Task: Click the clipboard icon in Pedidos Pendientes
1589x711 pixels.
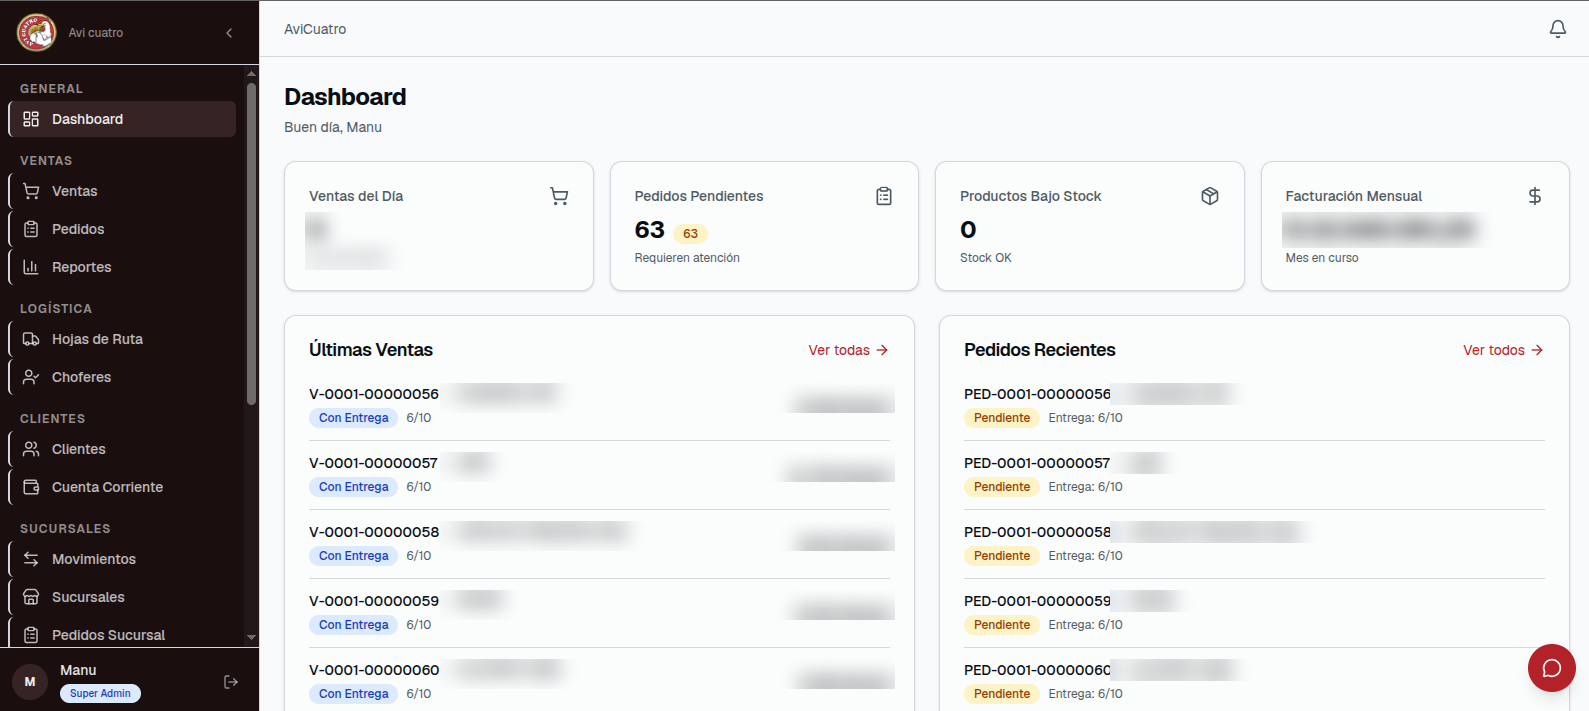Action: (x=884, y=196)
